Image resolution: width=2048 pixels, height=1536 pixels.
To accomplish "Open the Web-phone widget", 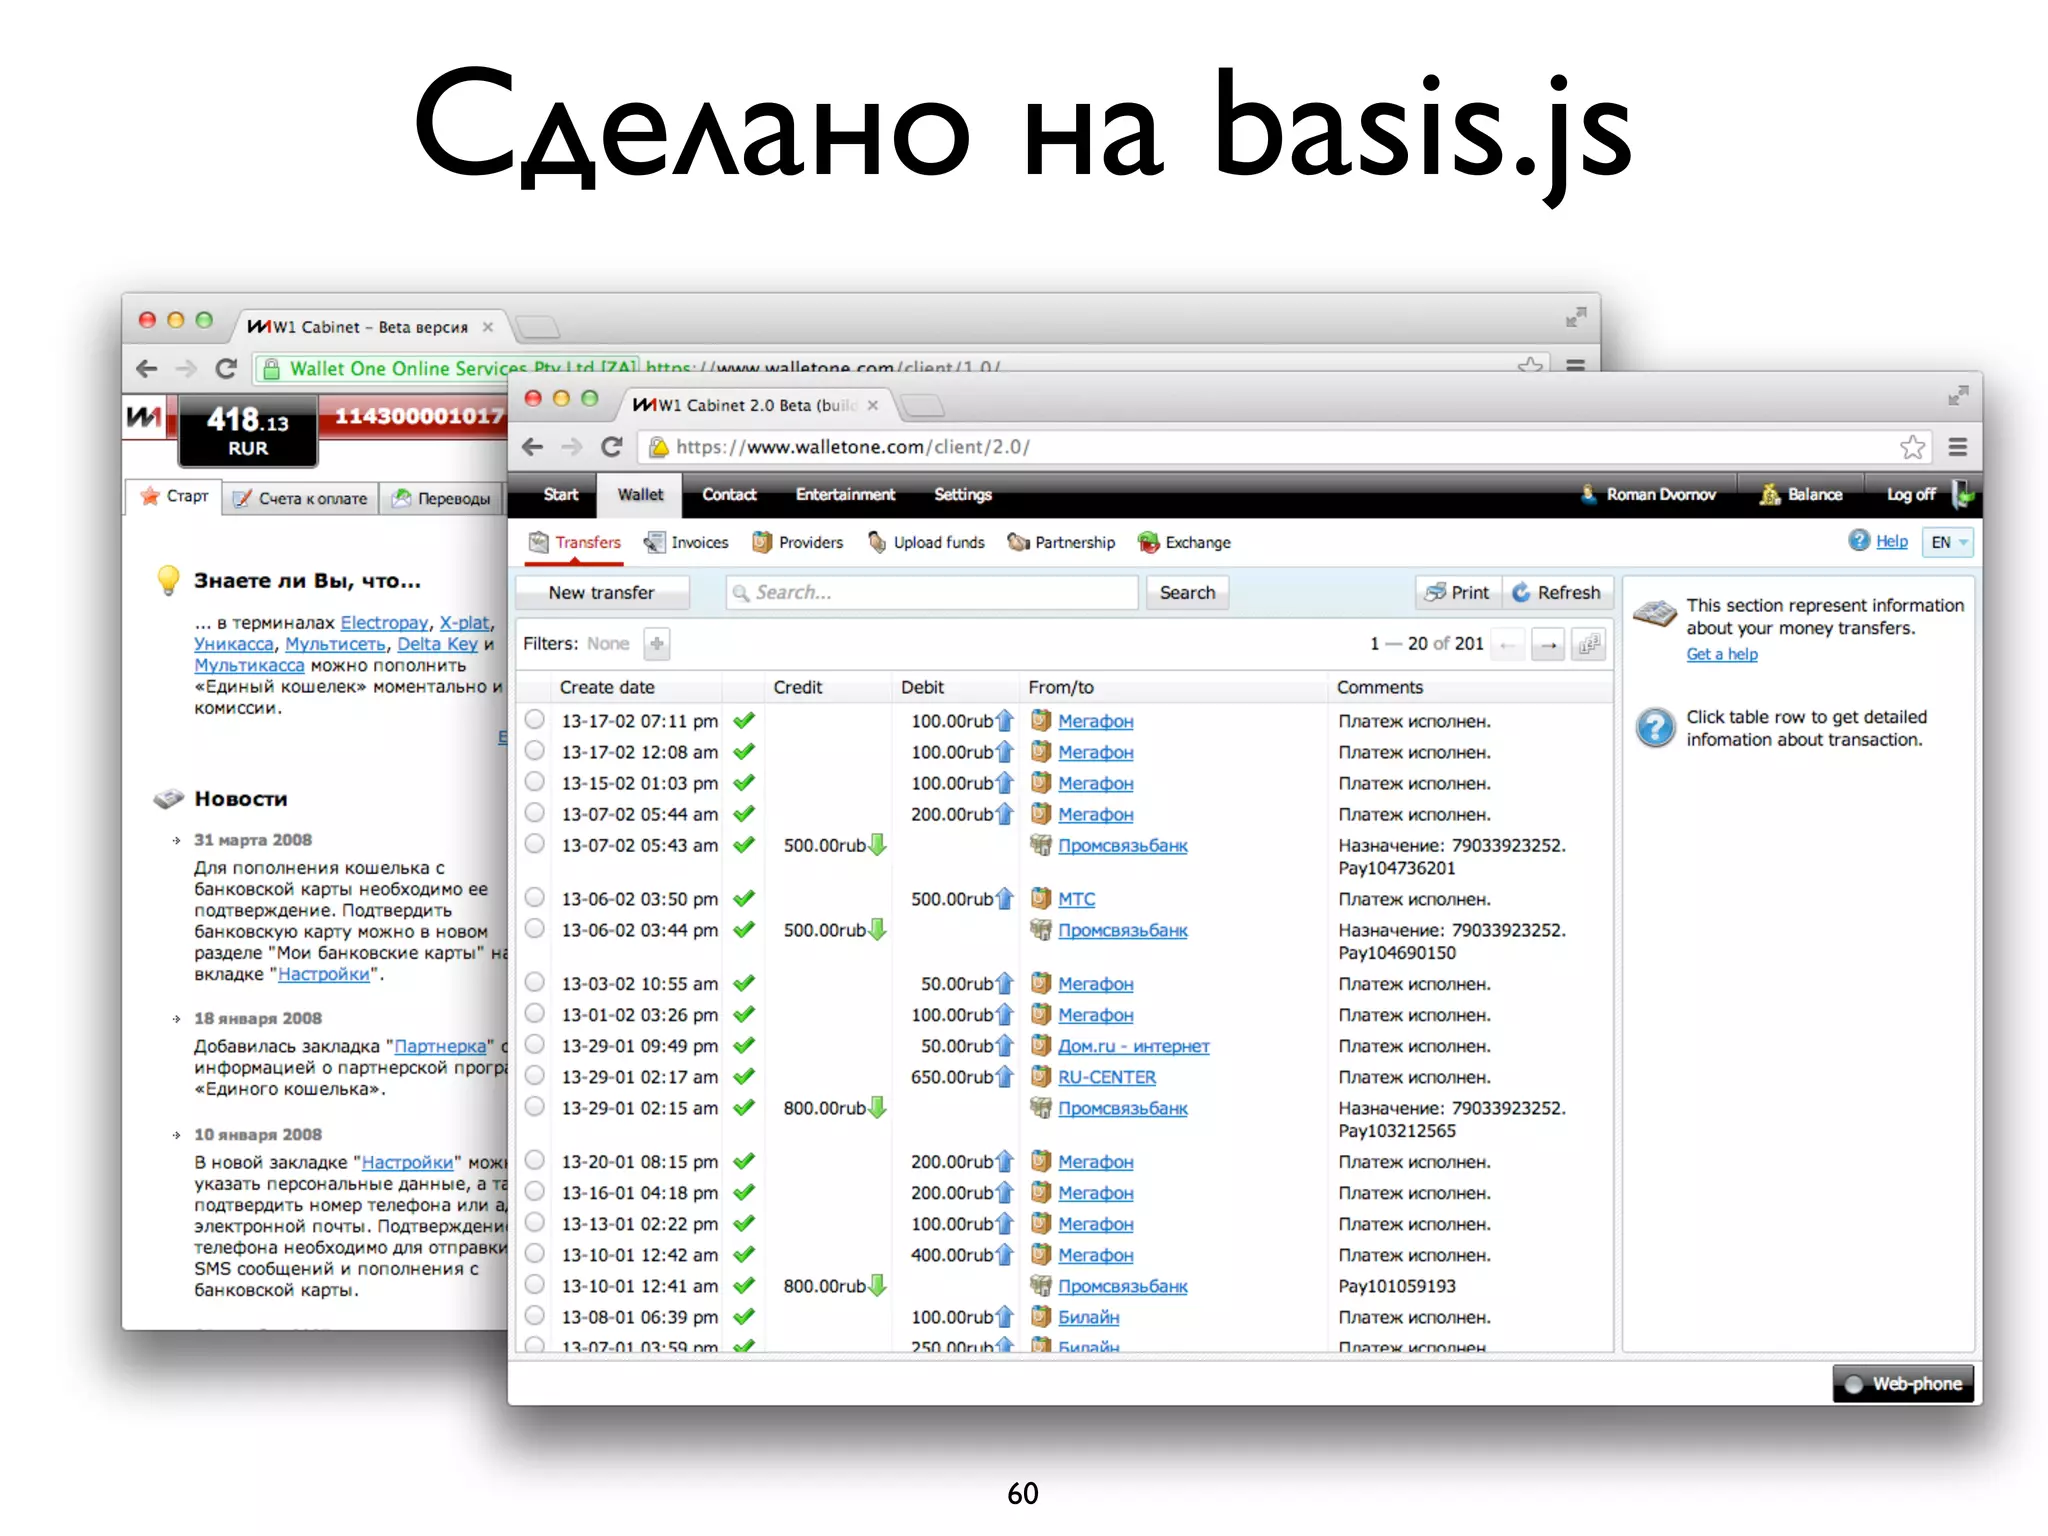I will [x=1902, y=1383].
